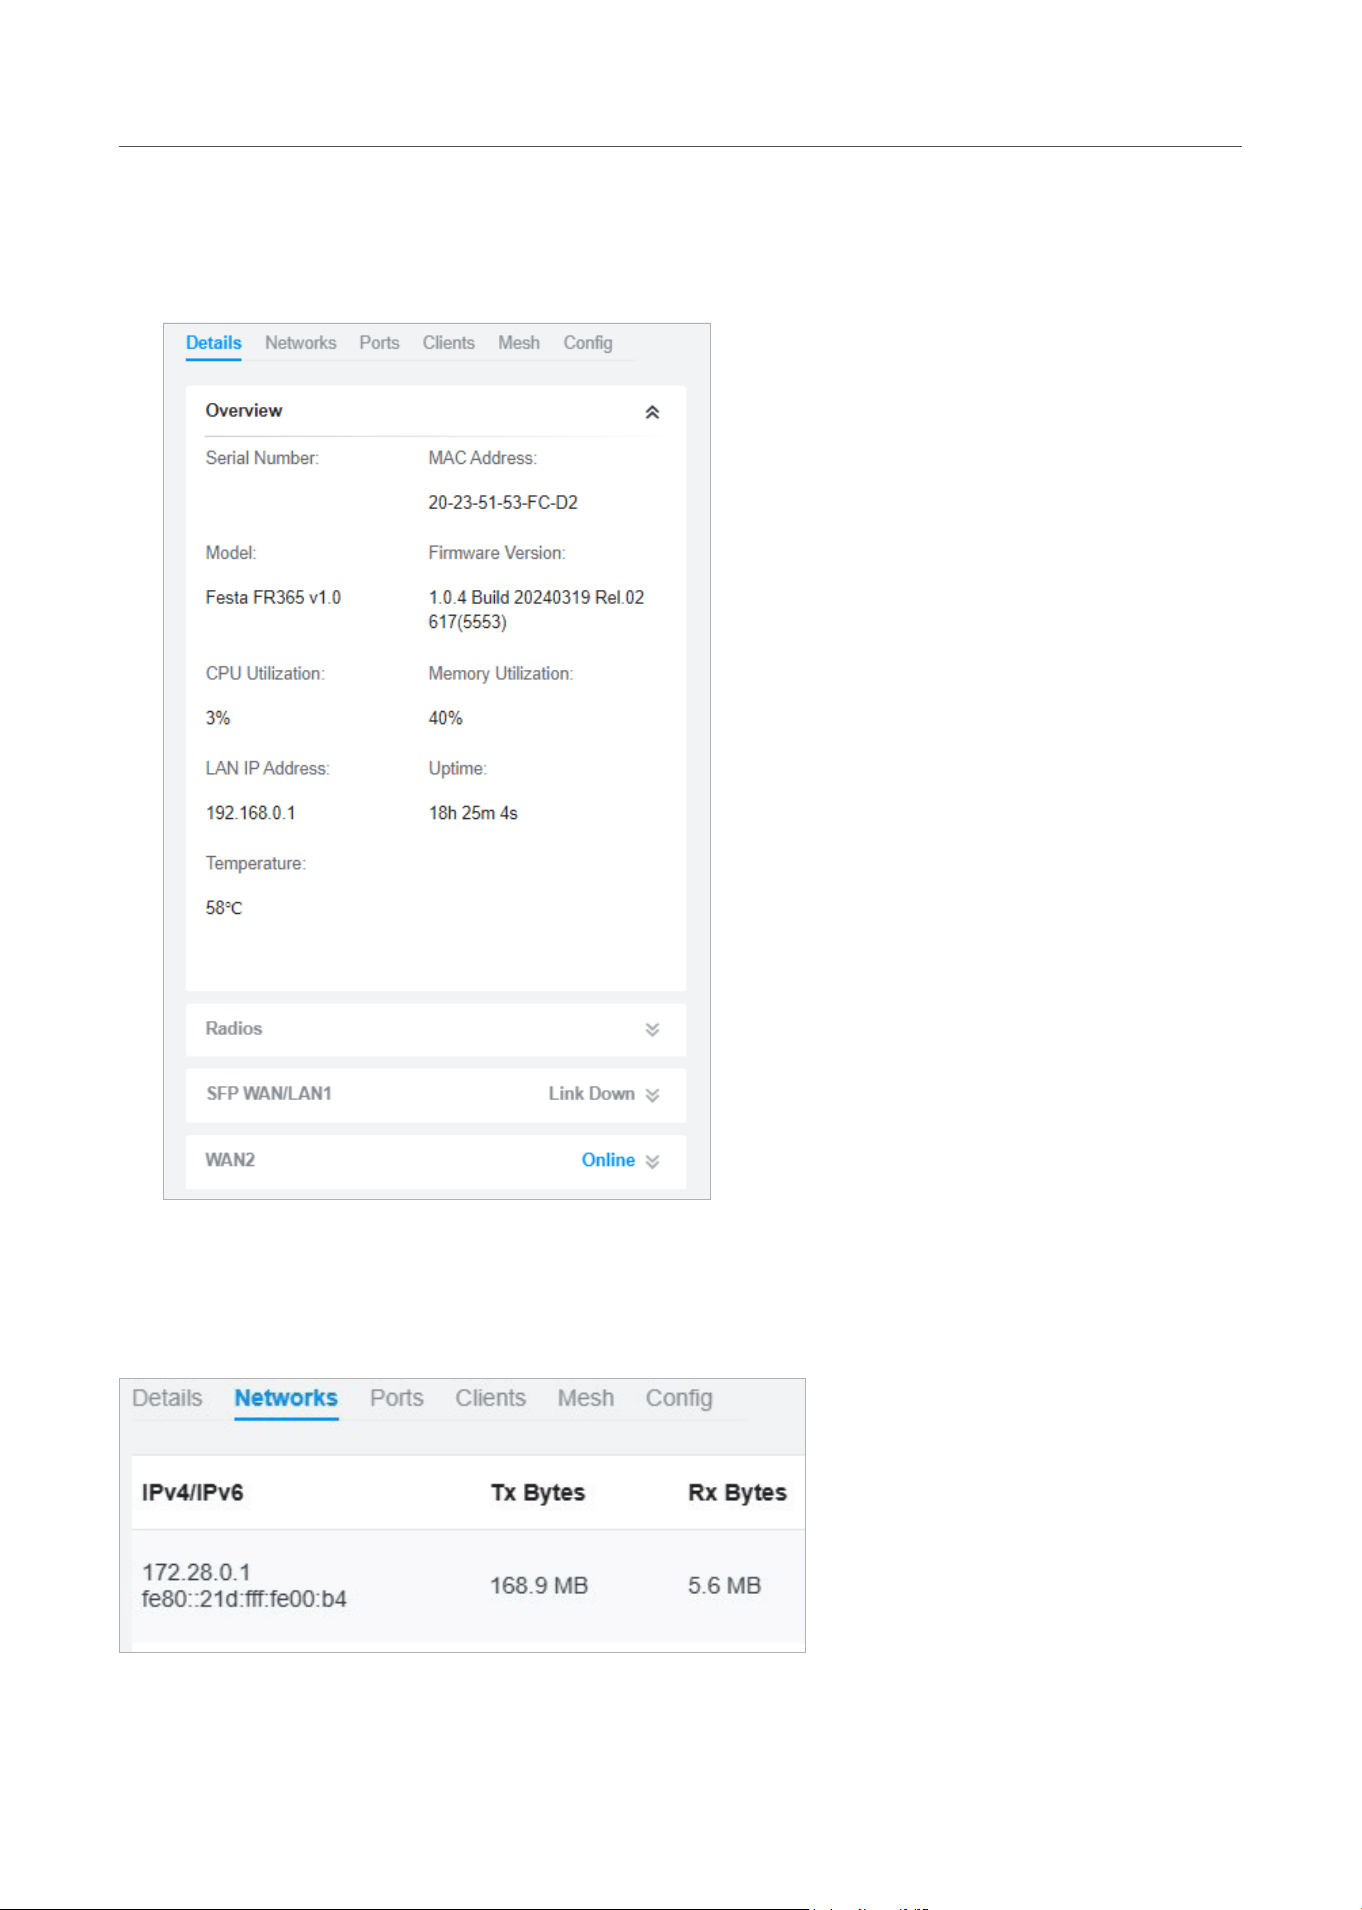Click firmware version 1.0.4 Build text
1362x1910 pixels.
point(536,610)
